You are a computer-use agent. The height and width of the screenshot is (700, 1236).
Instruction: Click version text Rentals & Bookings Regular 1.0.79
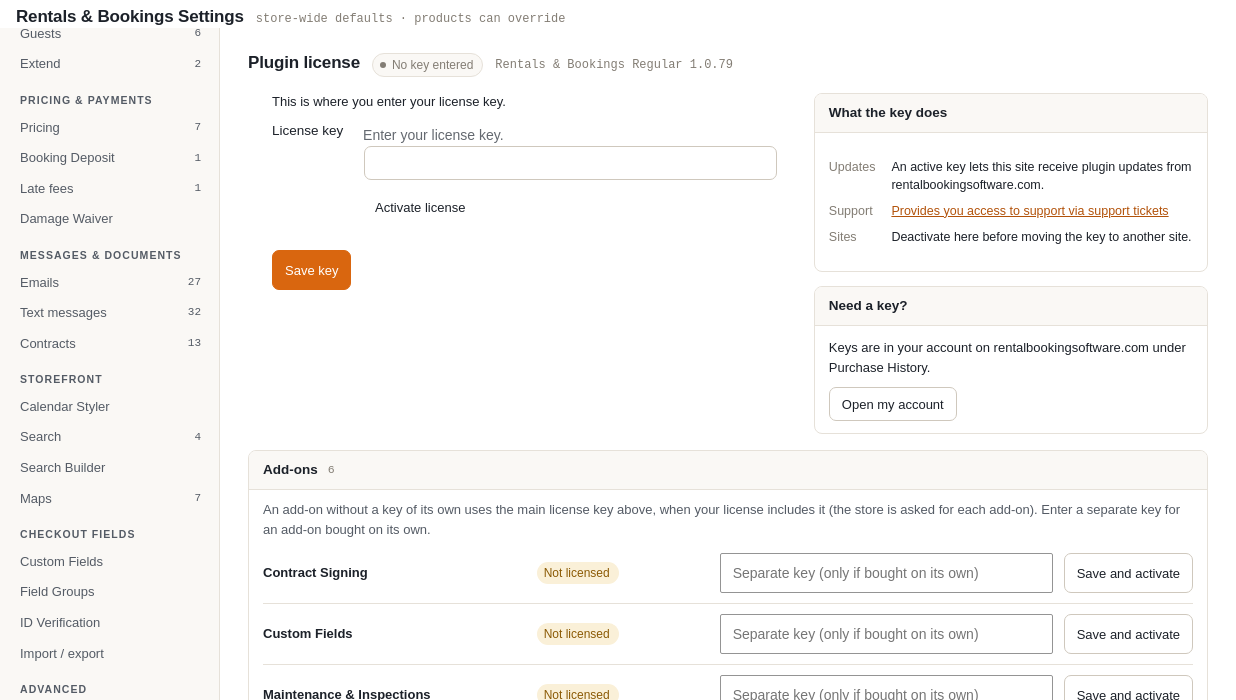click(x=614, y=65)
